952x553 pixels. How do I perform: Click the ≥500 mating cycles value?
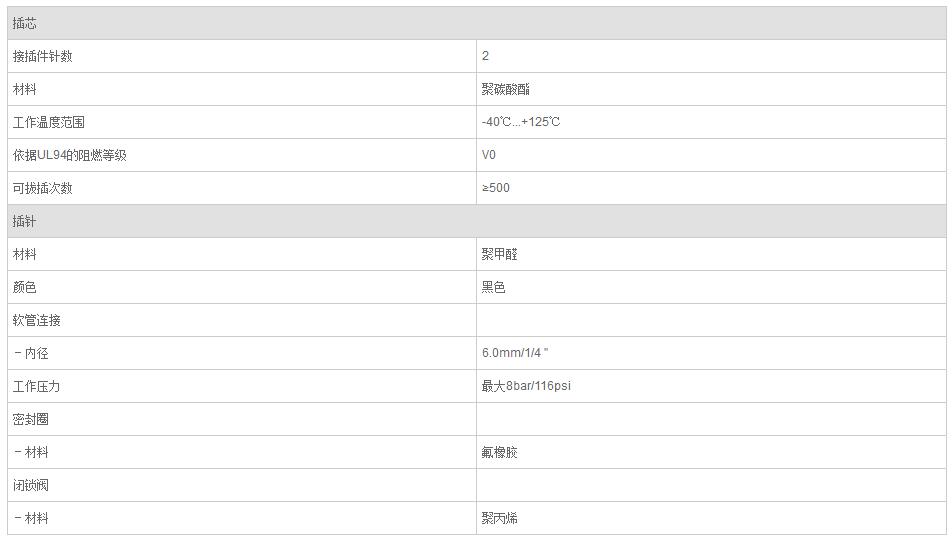pos(496,188)
